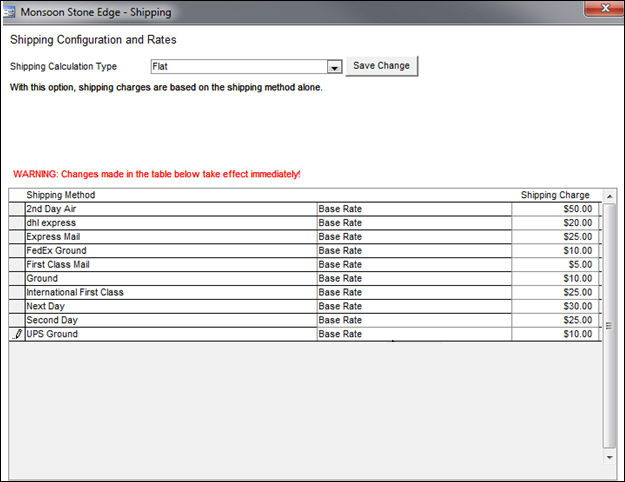This screenshot has width=625, height=482.
Task: Select FedEx Ground Base Rate cell
Action: point(413,251)
